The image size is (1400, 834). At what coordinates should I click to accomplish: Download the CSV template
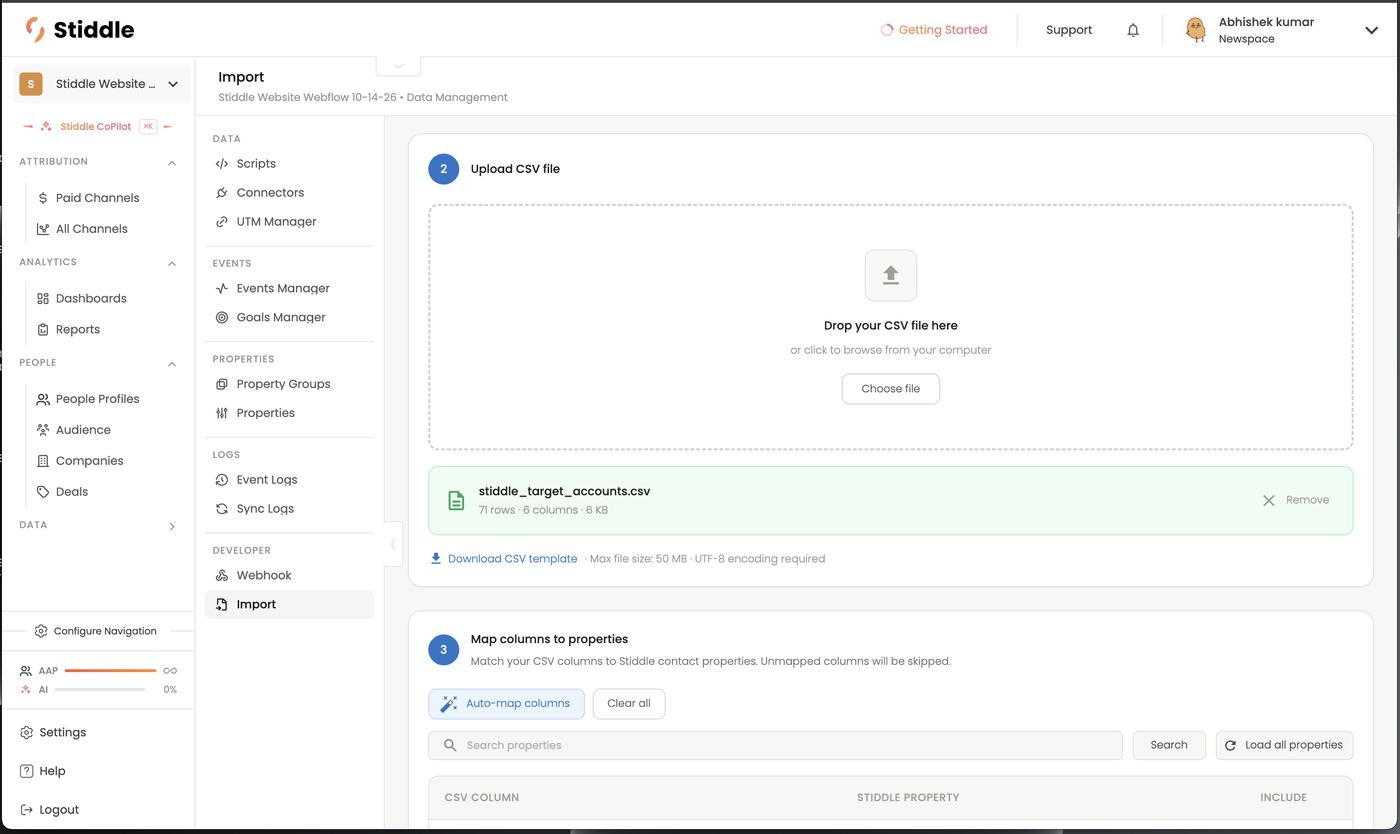(504, 559)
